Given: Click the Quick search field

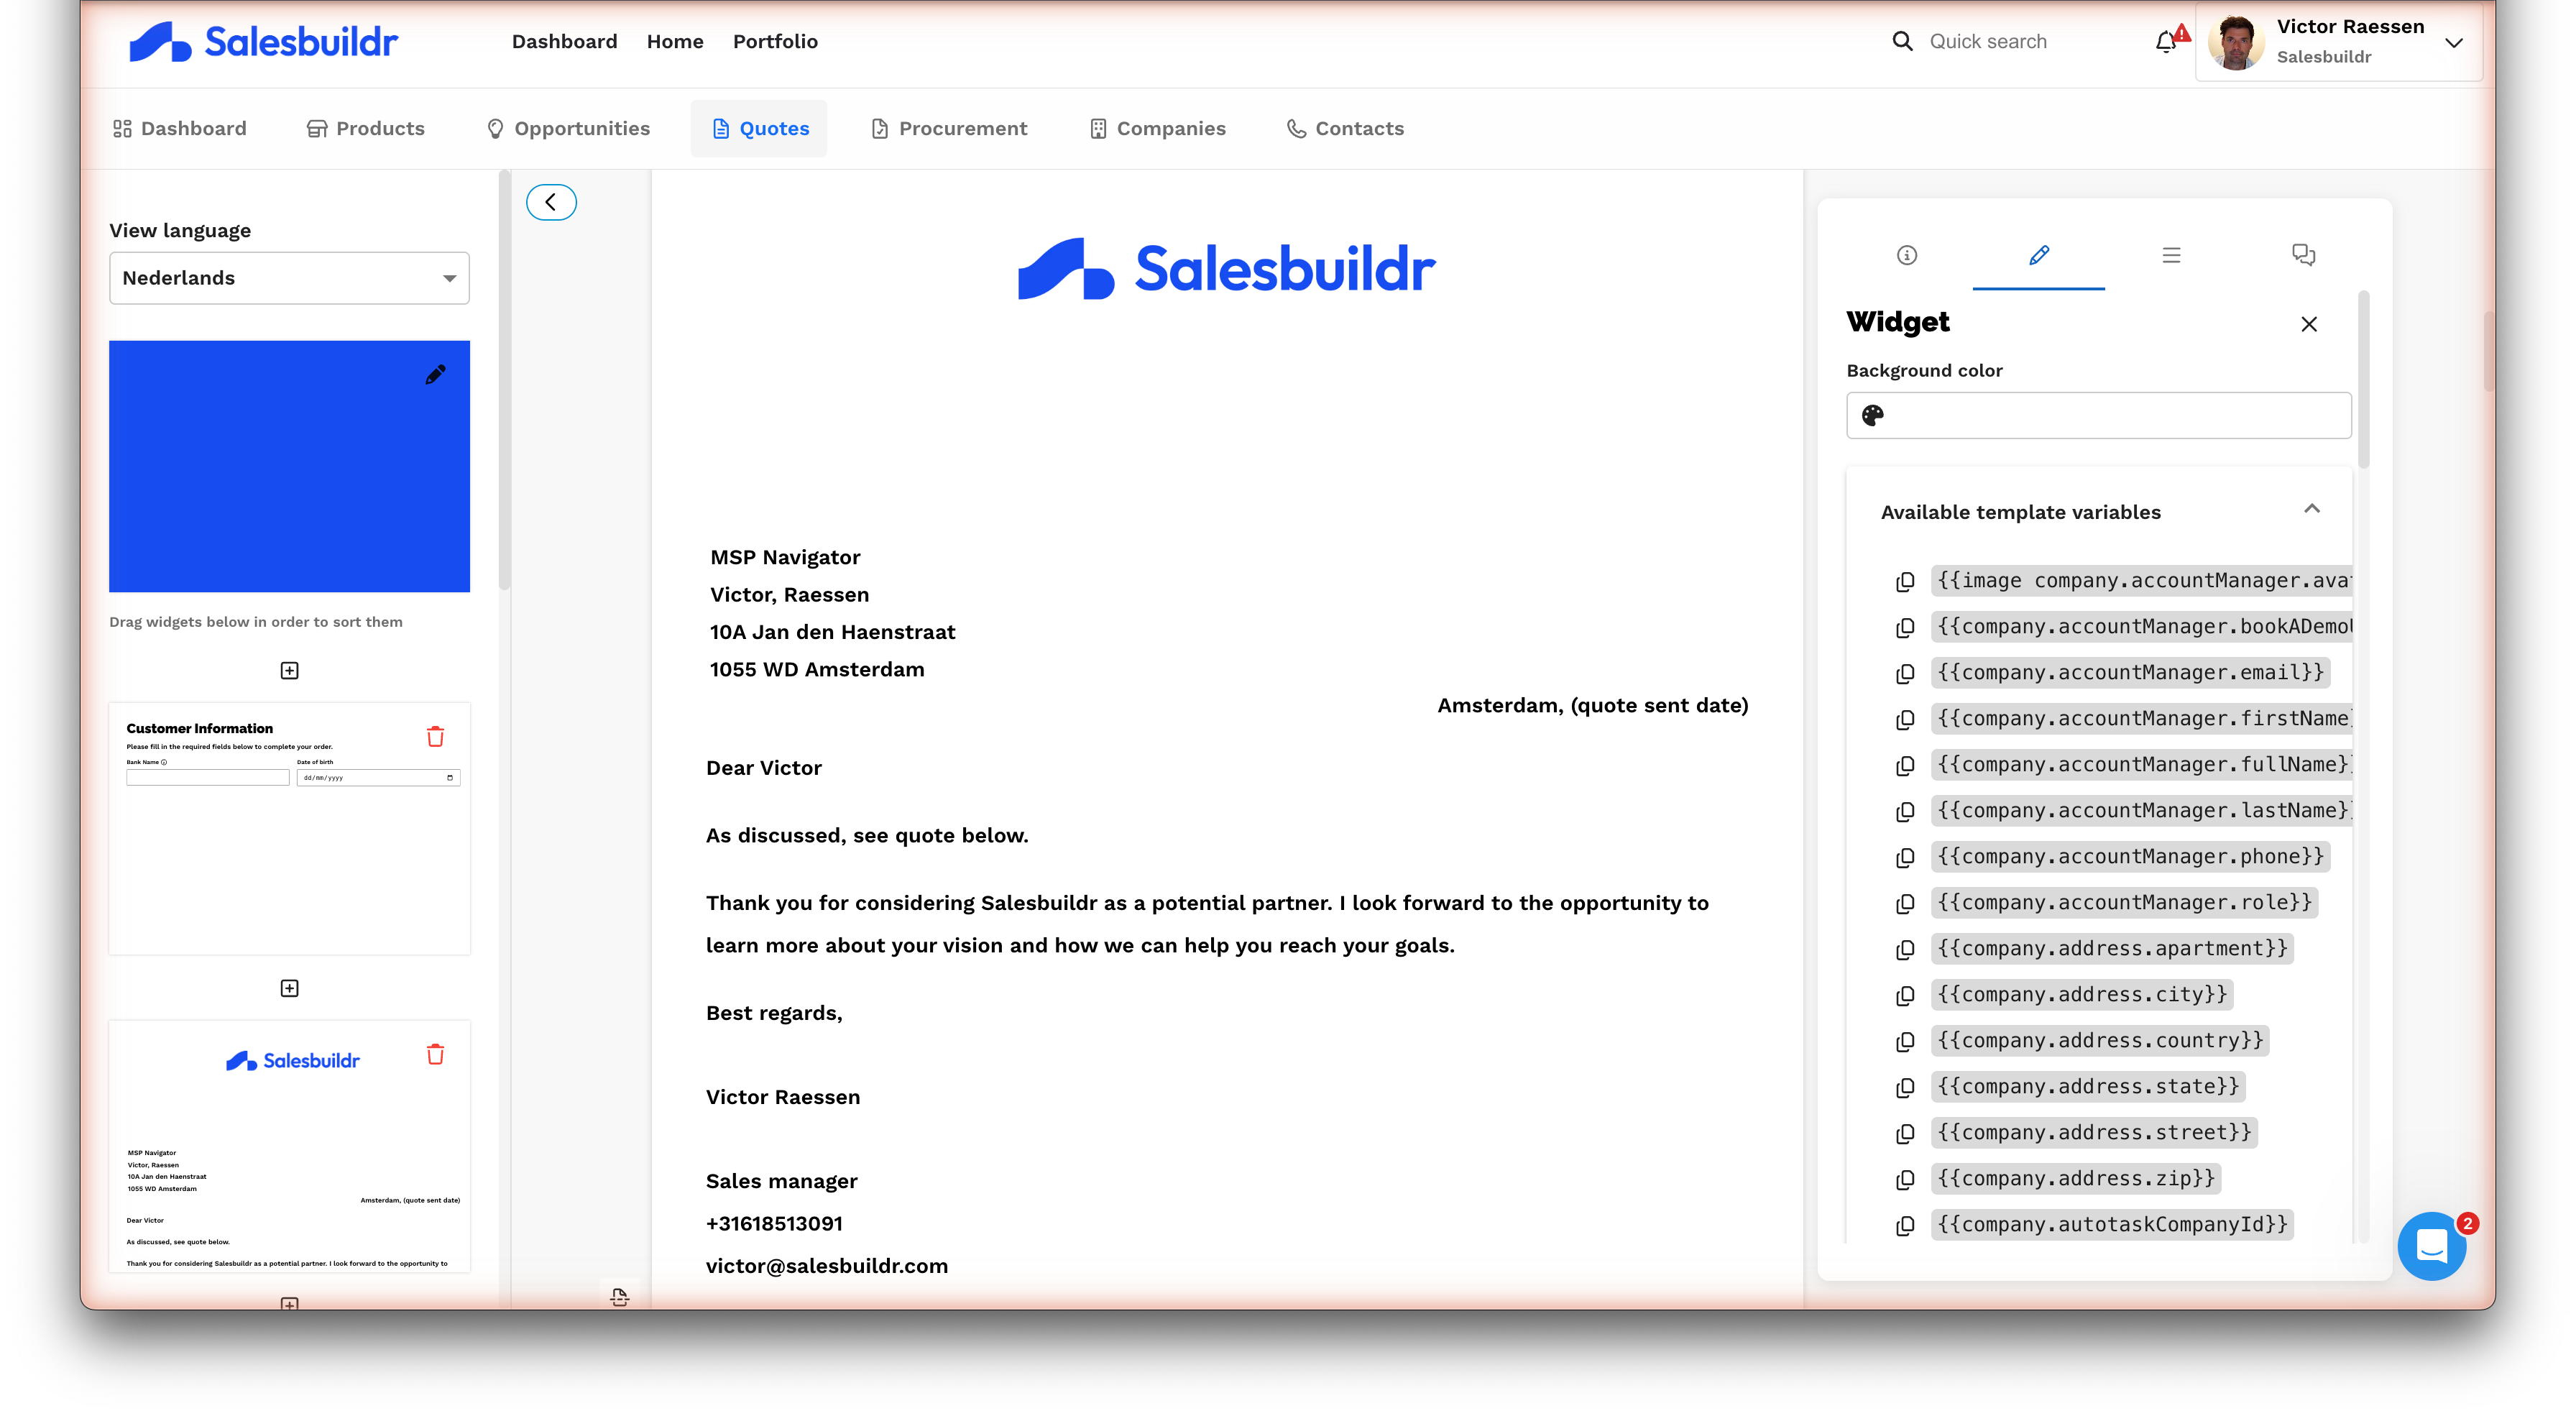Looking at the screenshot, I should coord(1987,41).
